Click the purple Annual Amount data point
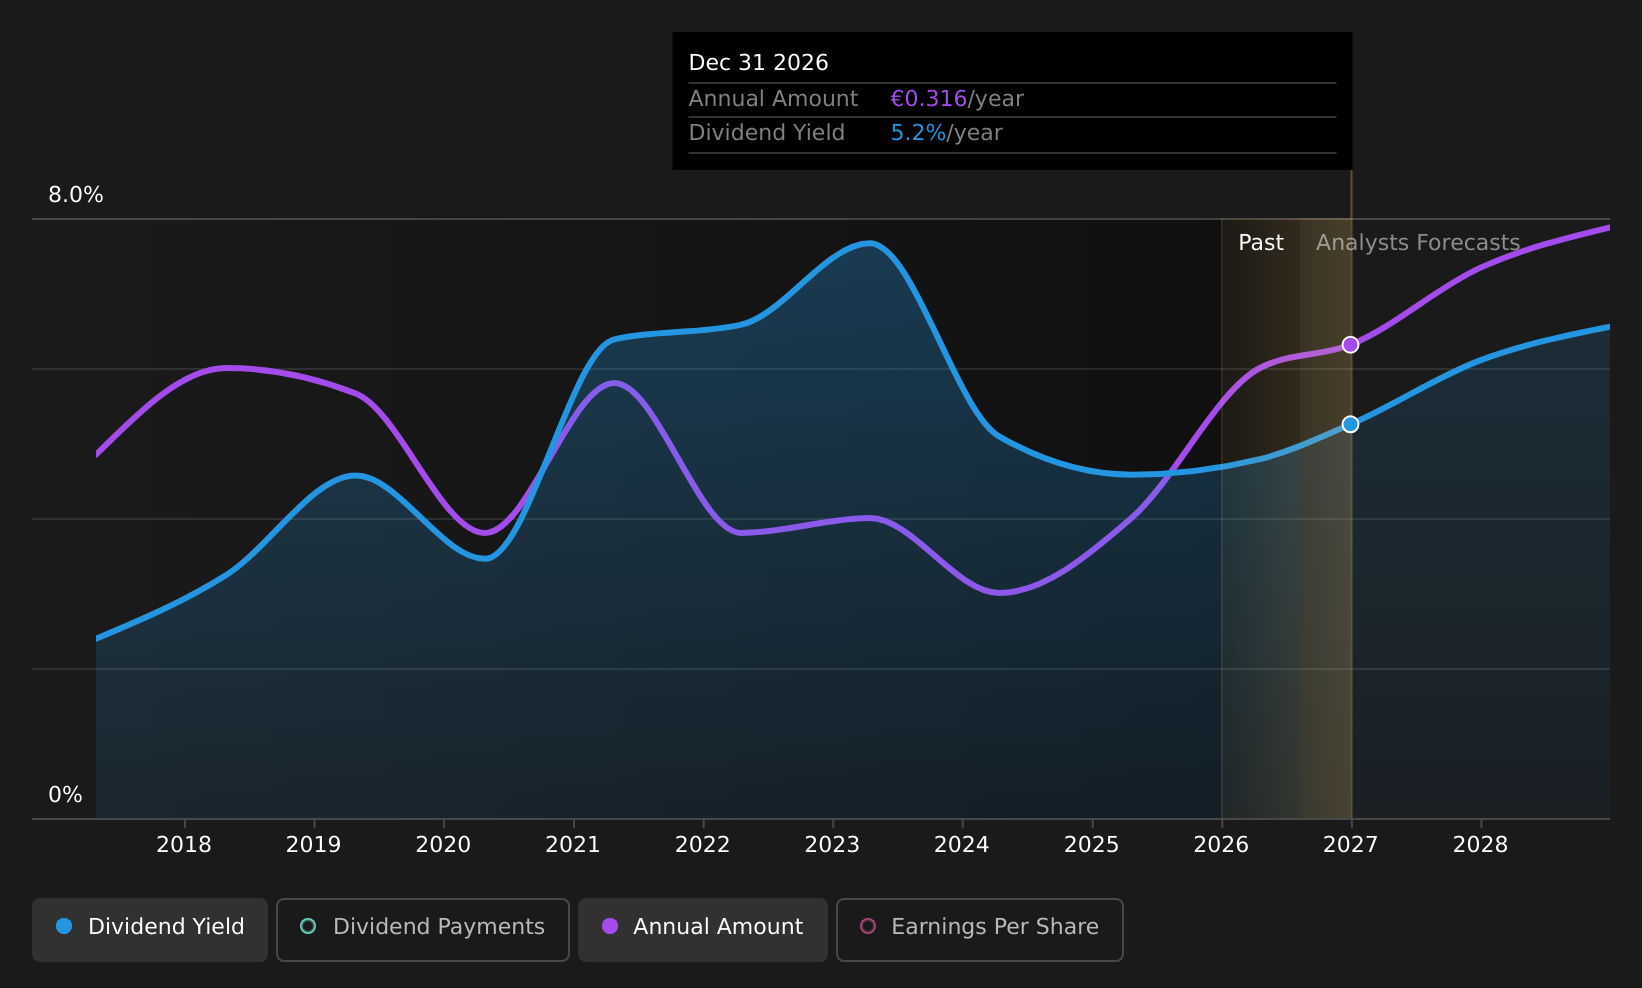 pyautogui.click(x=1350, y=344)
